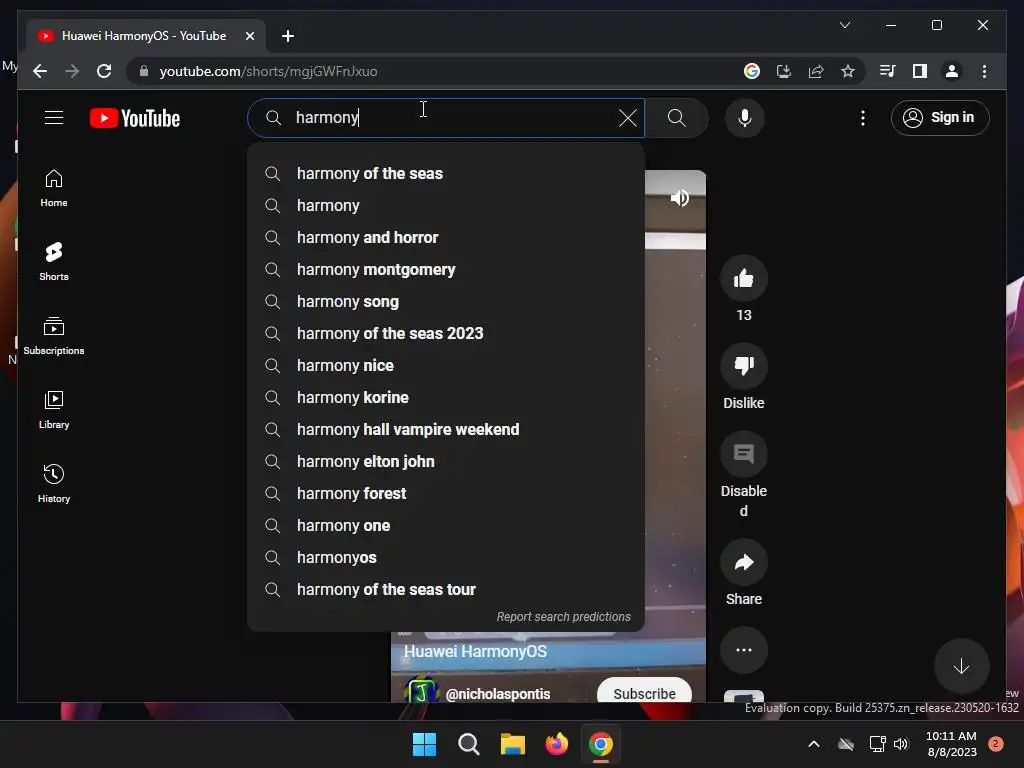Open Windows taskbar search
The image size is (1024, 768).
point(469,744)
